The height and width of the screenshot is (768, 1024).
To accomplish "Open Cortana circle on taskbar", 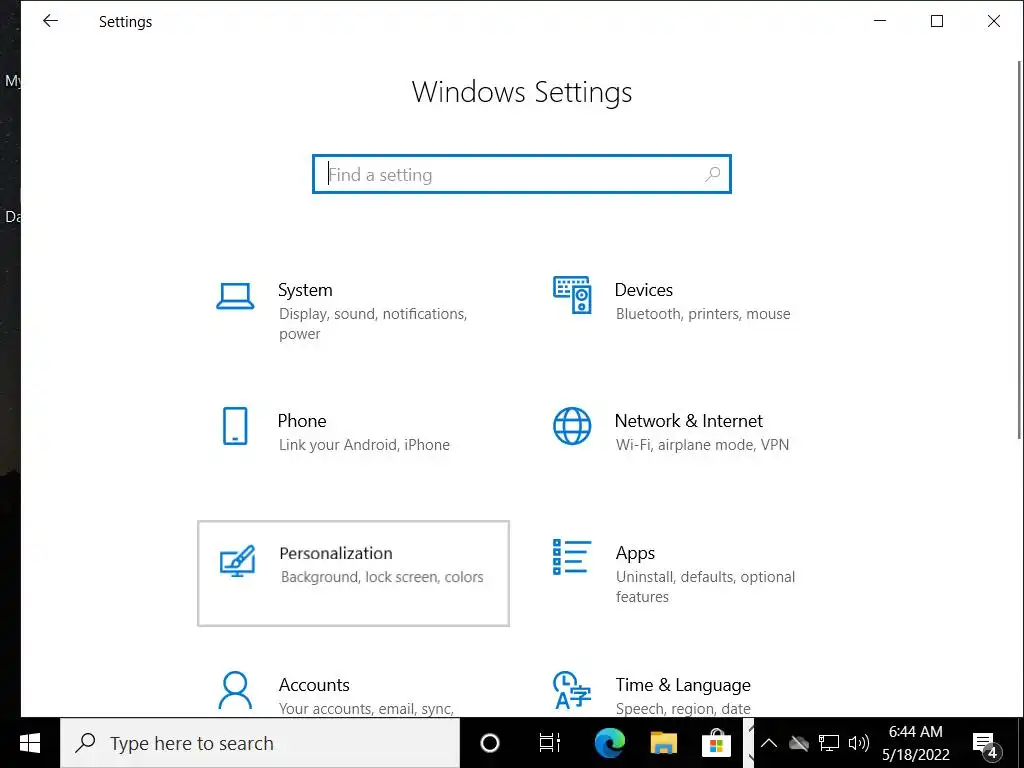I will click(490, 743).
